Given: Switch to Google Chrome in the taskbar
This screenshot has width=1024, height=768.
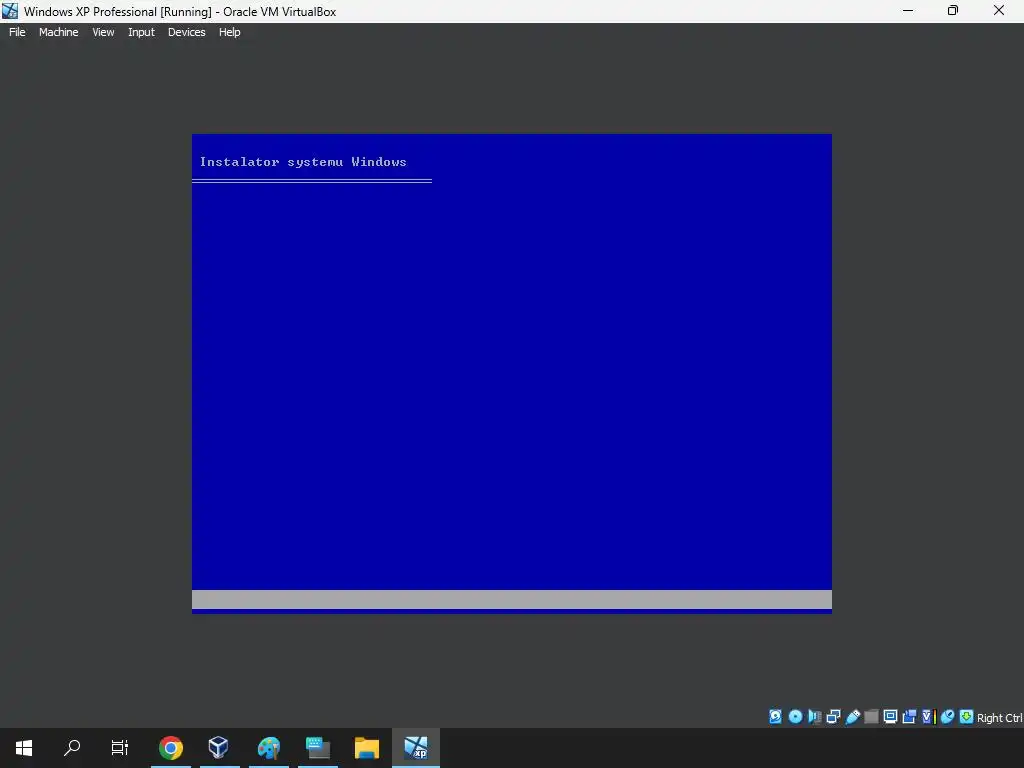Looking at the screenshot, I should click(x=171, y=748).
